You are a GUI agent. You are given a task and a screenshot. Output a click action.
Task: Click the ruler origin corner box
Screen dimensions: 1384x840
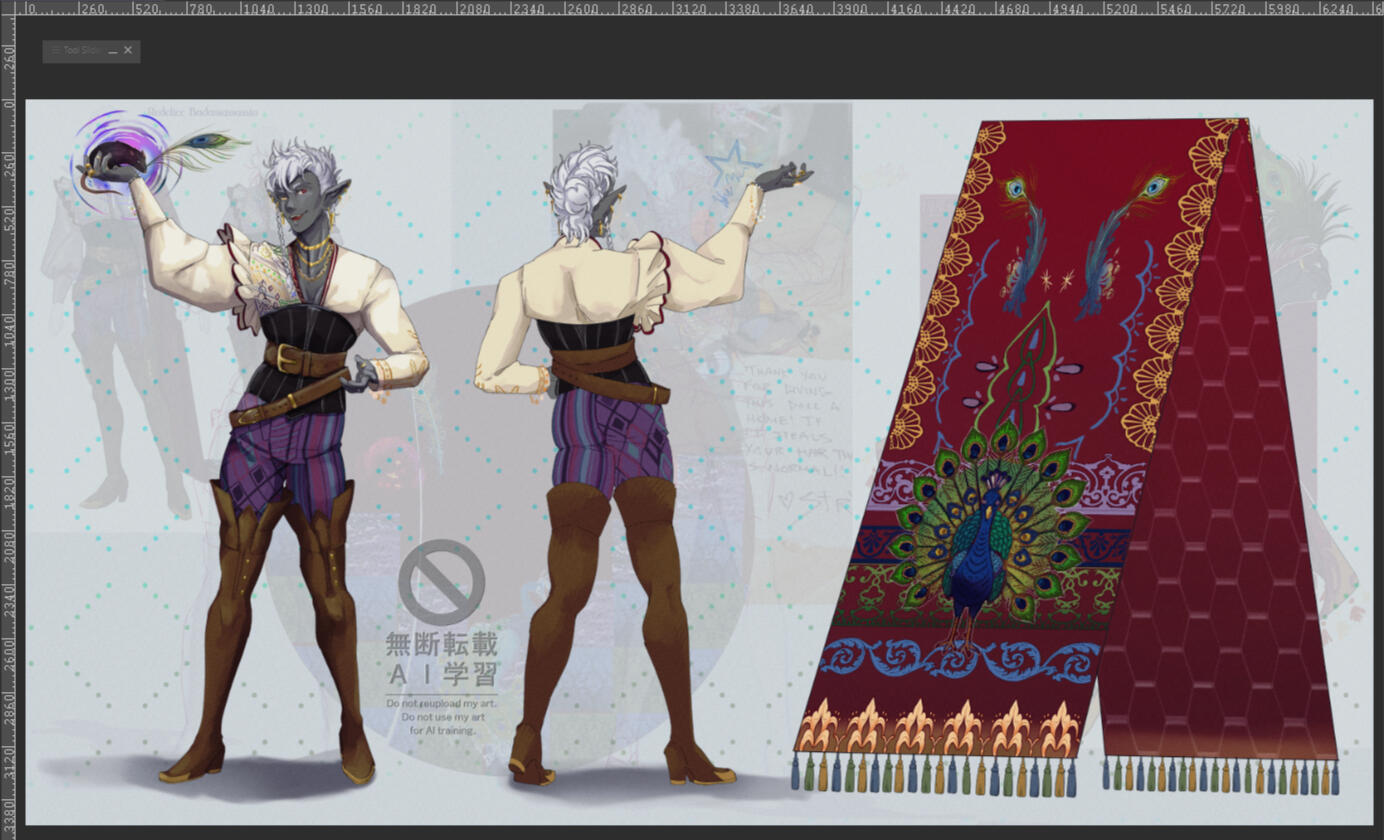pos(7,7)
